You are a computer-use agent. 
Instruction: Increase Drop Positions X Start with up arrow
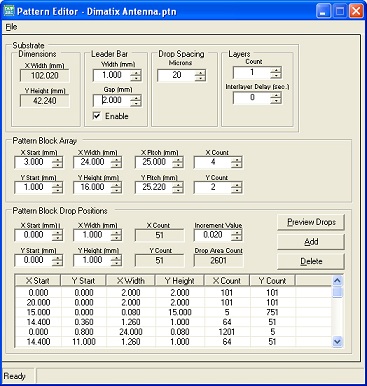pyautogui.click(x=58, y=232)
